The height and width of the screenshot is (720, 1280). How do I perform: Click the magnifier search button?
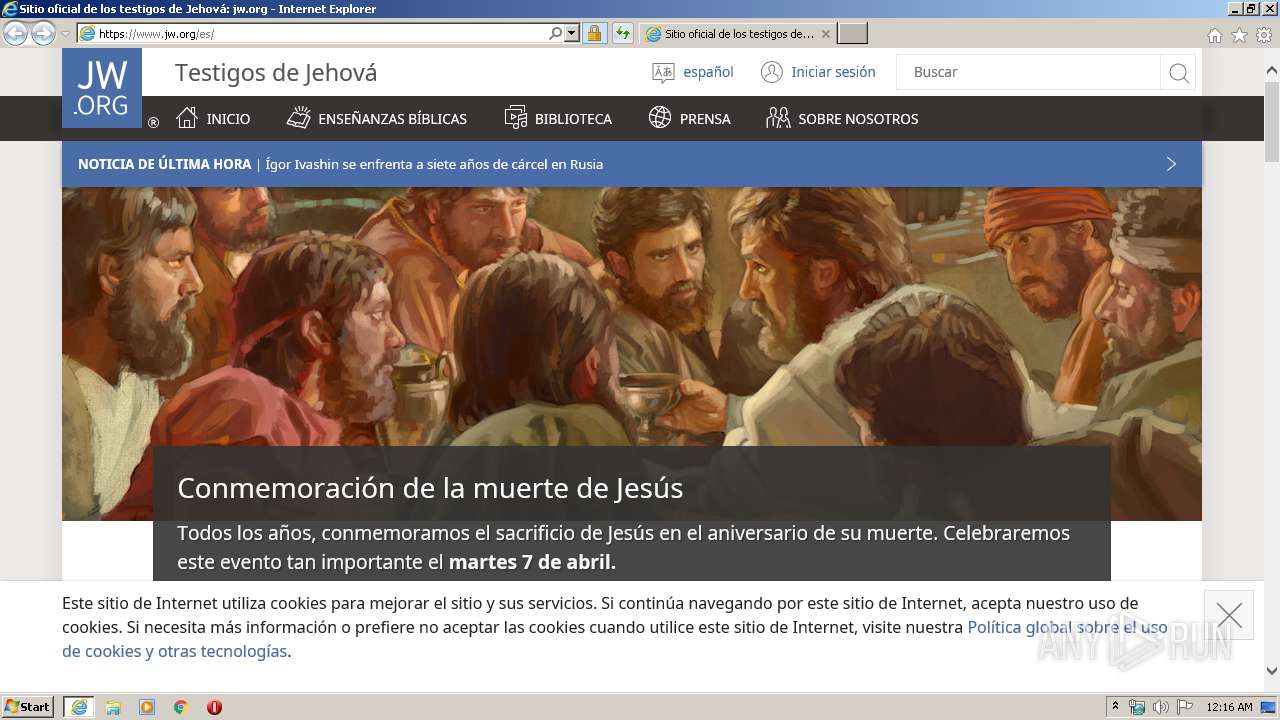(x=1179, y=72)
